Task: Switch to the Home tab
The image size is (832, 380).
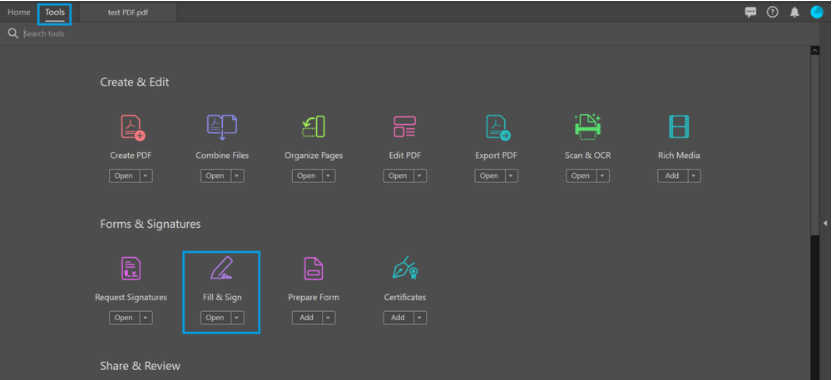Action: pos(19,12)
